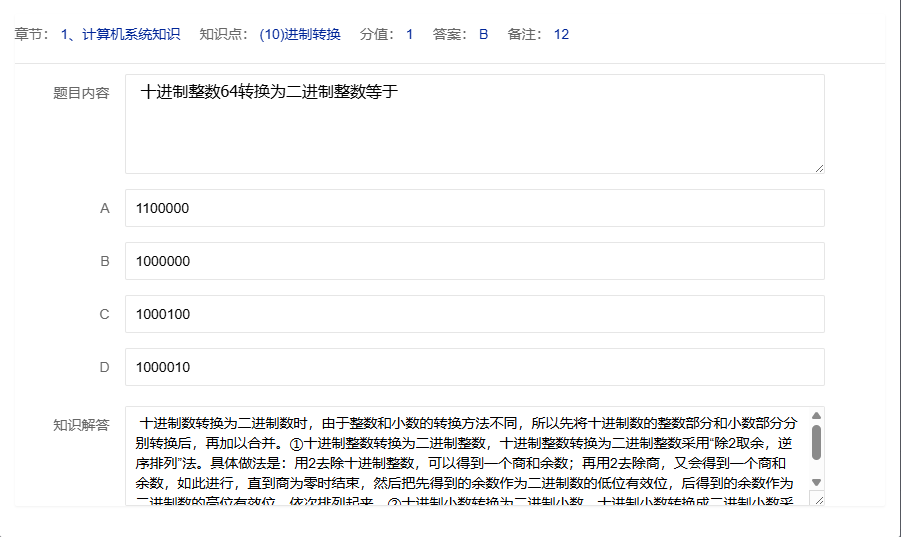Image resolution: width=901 pixels, height=537 pixels.
Task: Select option C field containing 1000100
Action: click(474, 314)
